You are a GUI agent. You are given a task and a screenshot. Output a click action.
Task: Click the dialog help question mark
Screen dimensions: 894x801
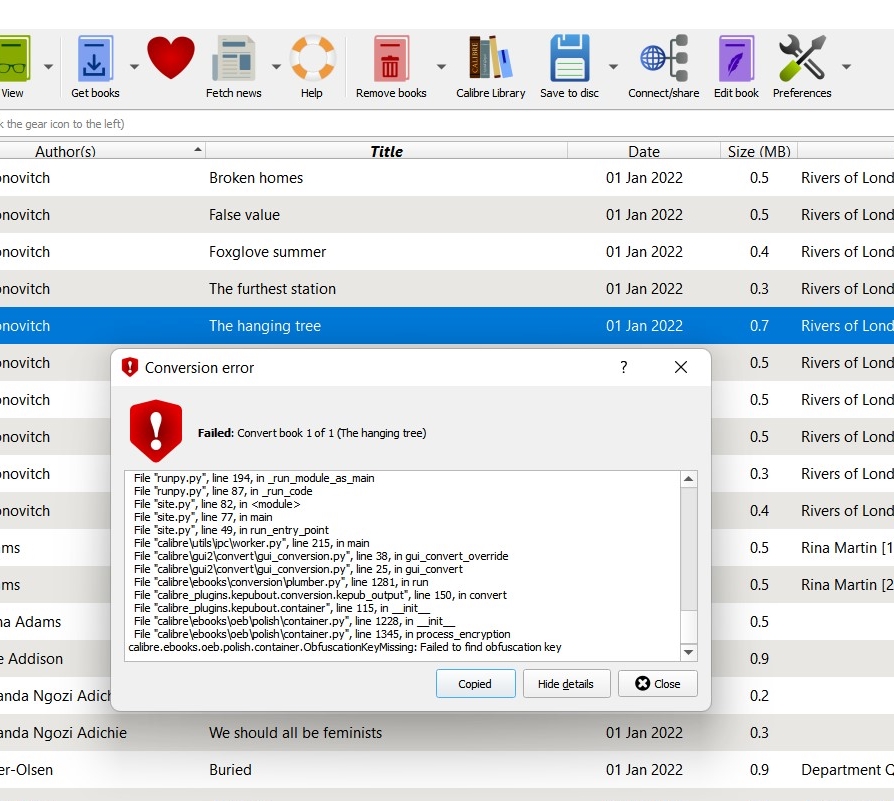coord(624,367)
